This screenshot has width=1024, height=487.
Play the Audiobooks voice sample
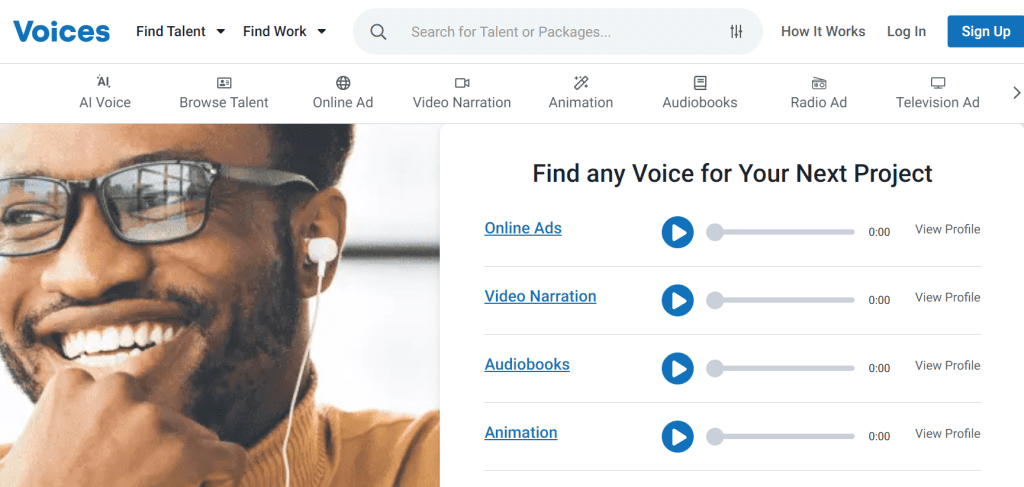tap(677, 368)
